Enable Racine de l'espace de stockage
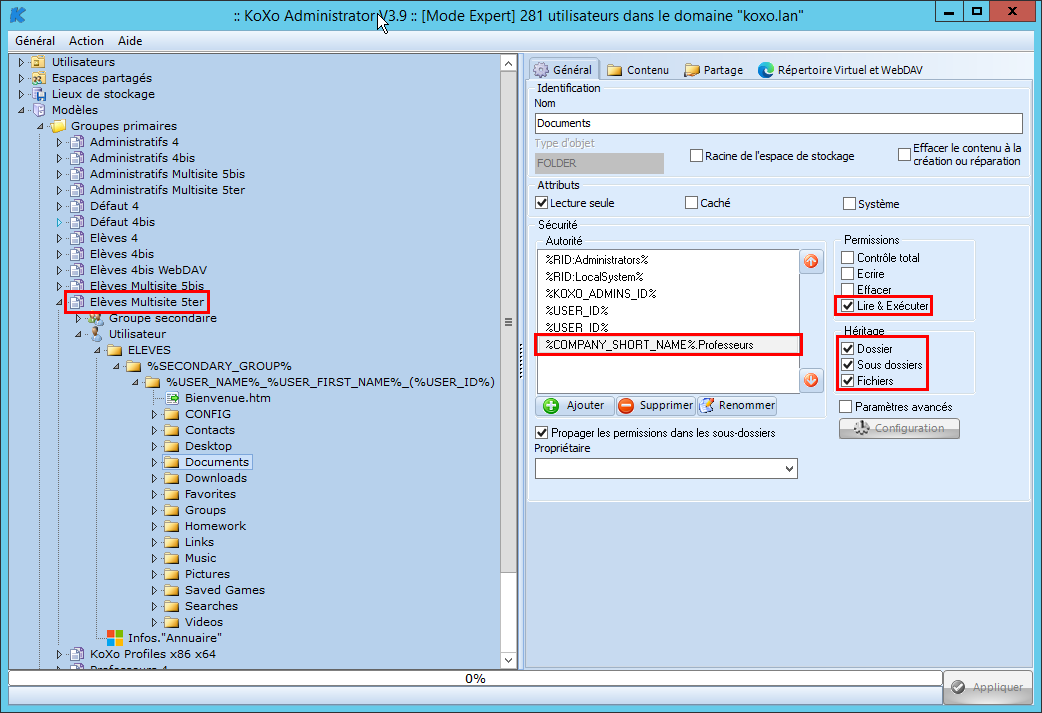The height and width of the screenshot is (713, 1042). 696,155
